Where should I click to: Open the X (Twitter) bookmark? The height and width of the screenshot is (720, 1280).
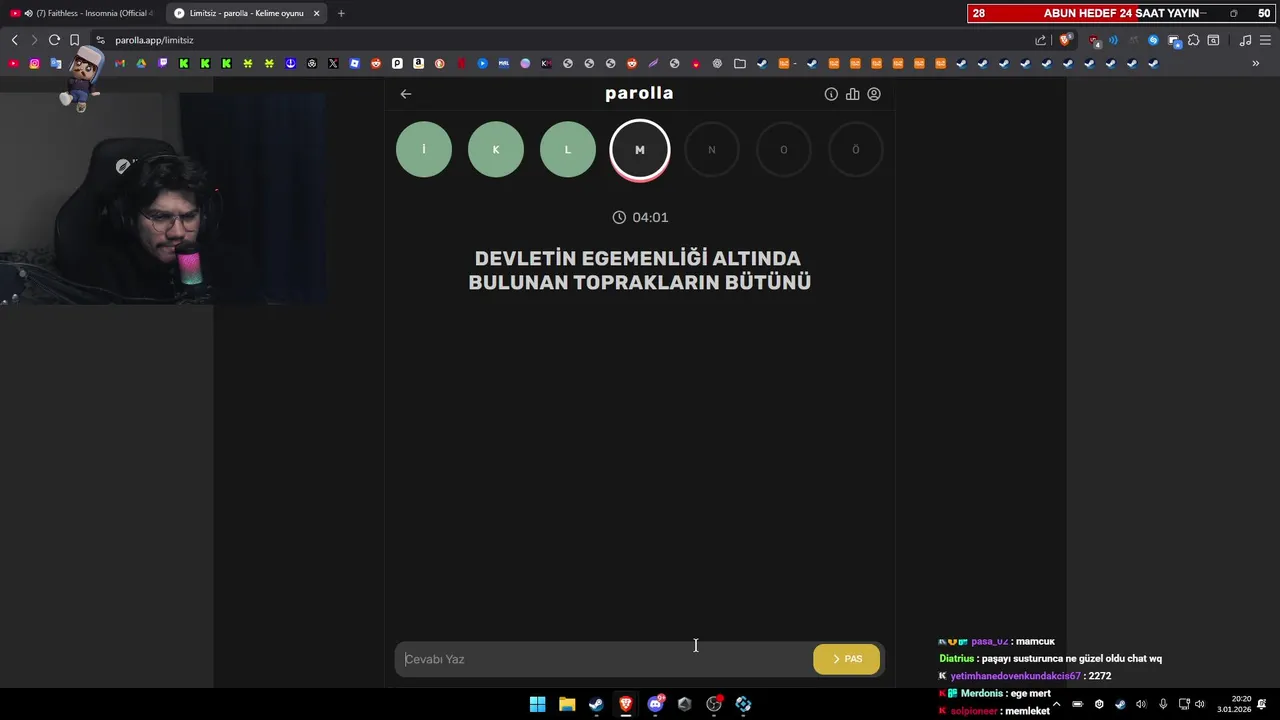[x=333, y=63]
